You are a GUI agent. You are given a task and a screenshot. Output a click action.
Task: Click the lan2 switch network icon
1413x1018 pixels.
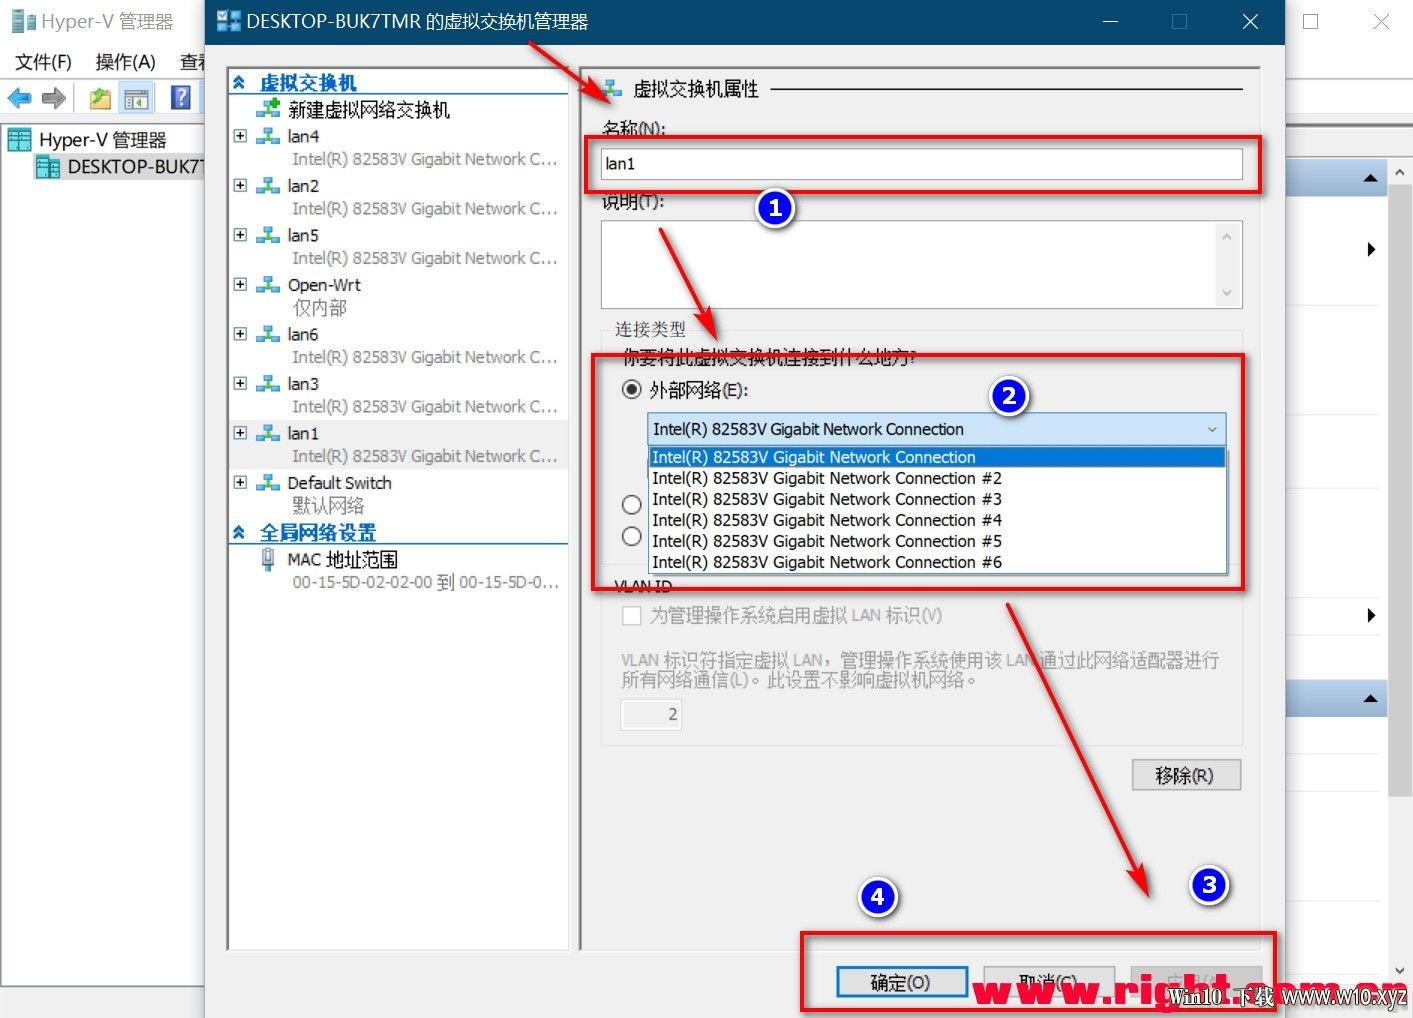[x=268, y=185]
